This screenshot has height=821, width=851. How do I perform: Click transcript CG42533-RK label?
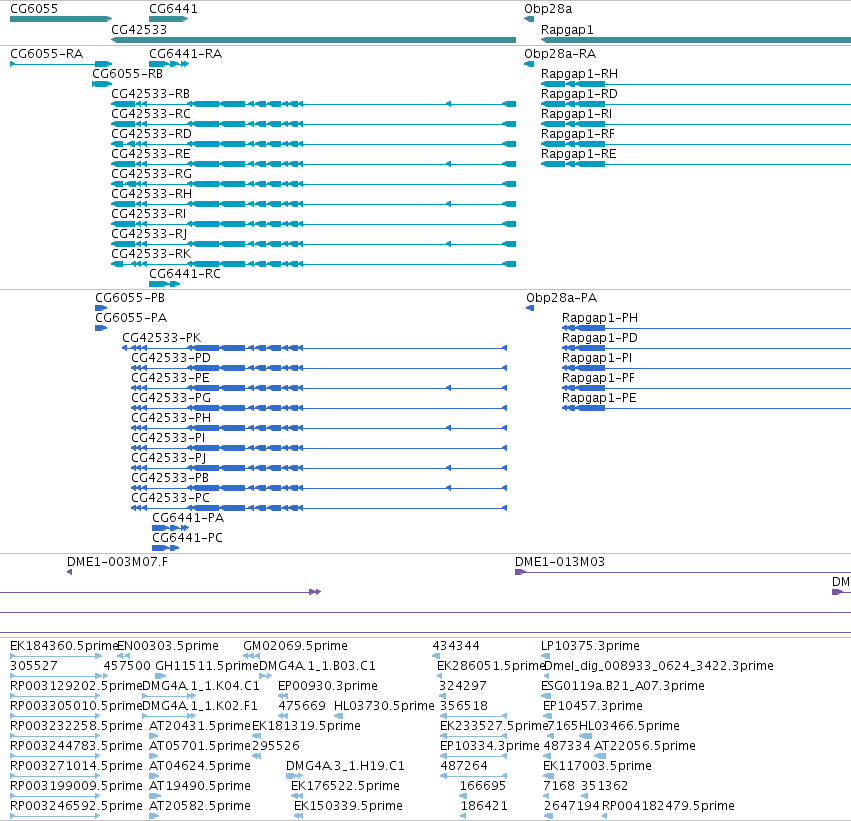[x=151, y=254]
